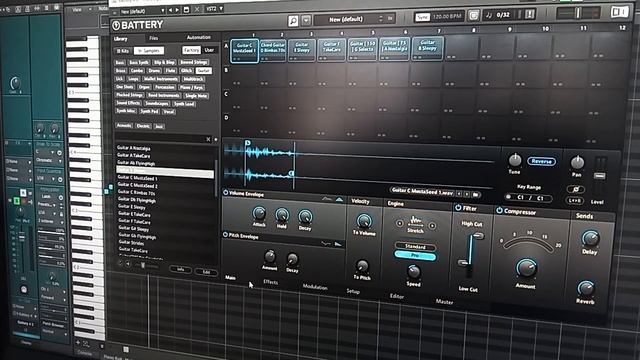Select the row A cell labeled A Nostalgia
640x360 pixels.
394,48
